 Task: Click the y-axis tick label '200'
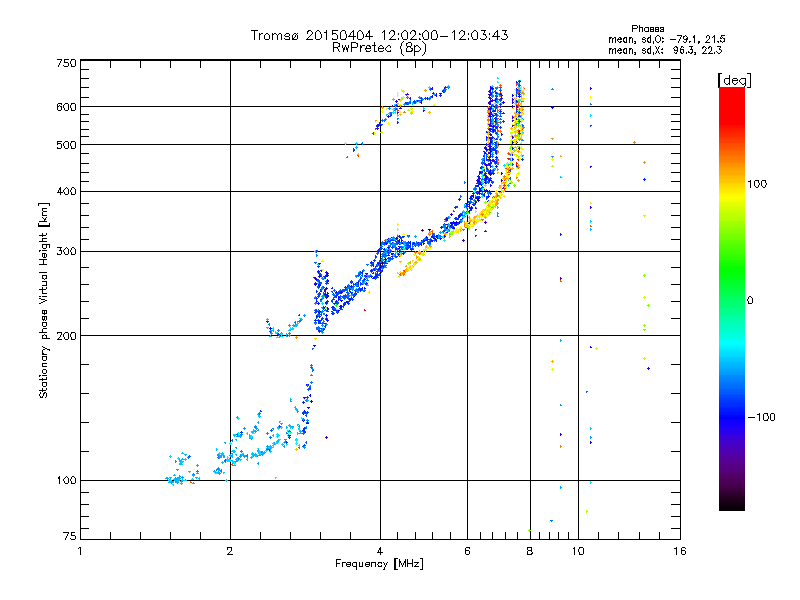pyautogui.click(x=66, y=336)
